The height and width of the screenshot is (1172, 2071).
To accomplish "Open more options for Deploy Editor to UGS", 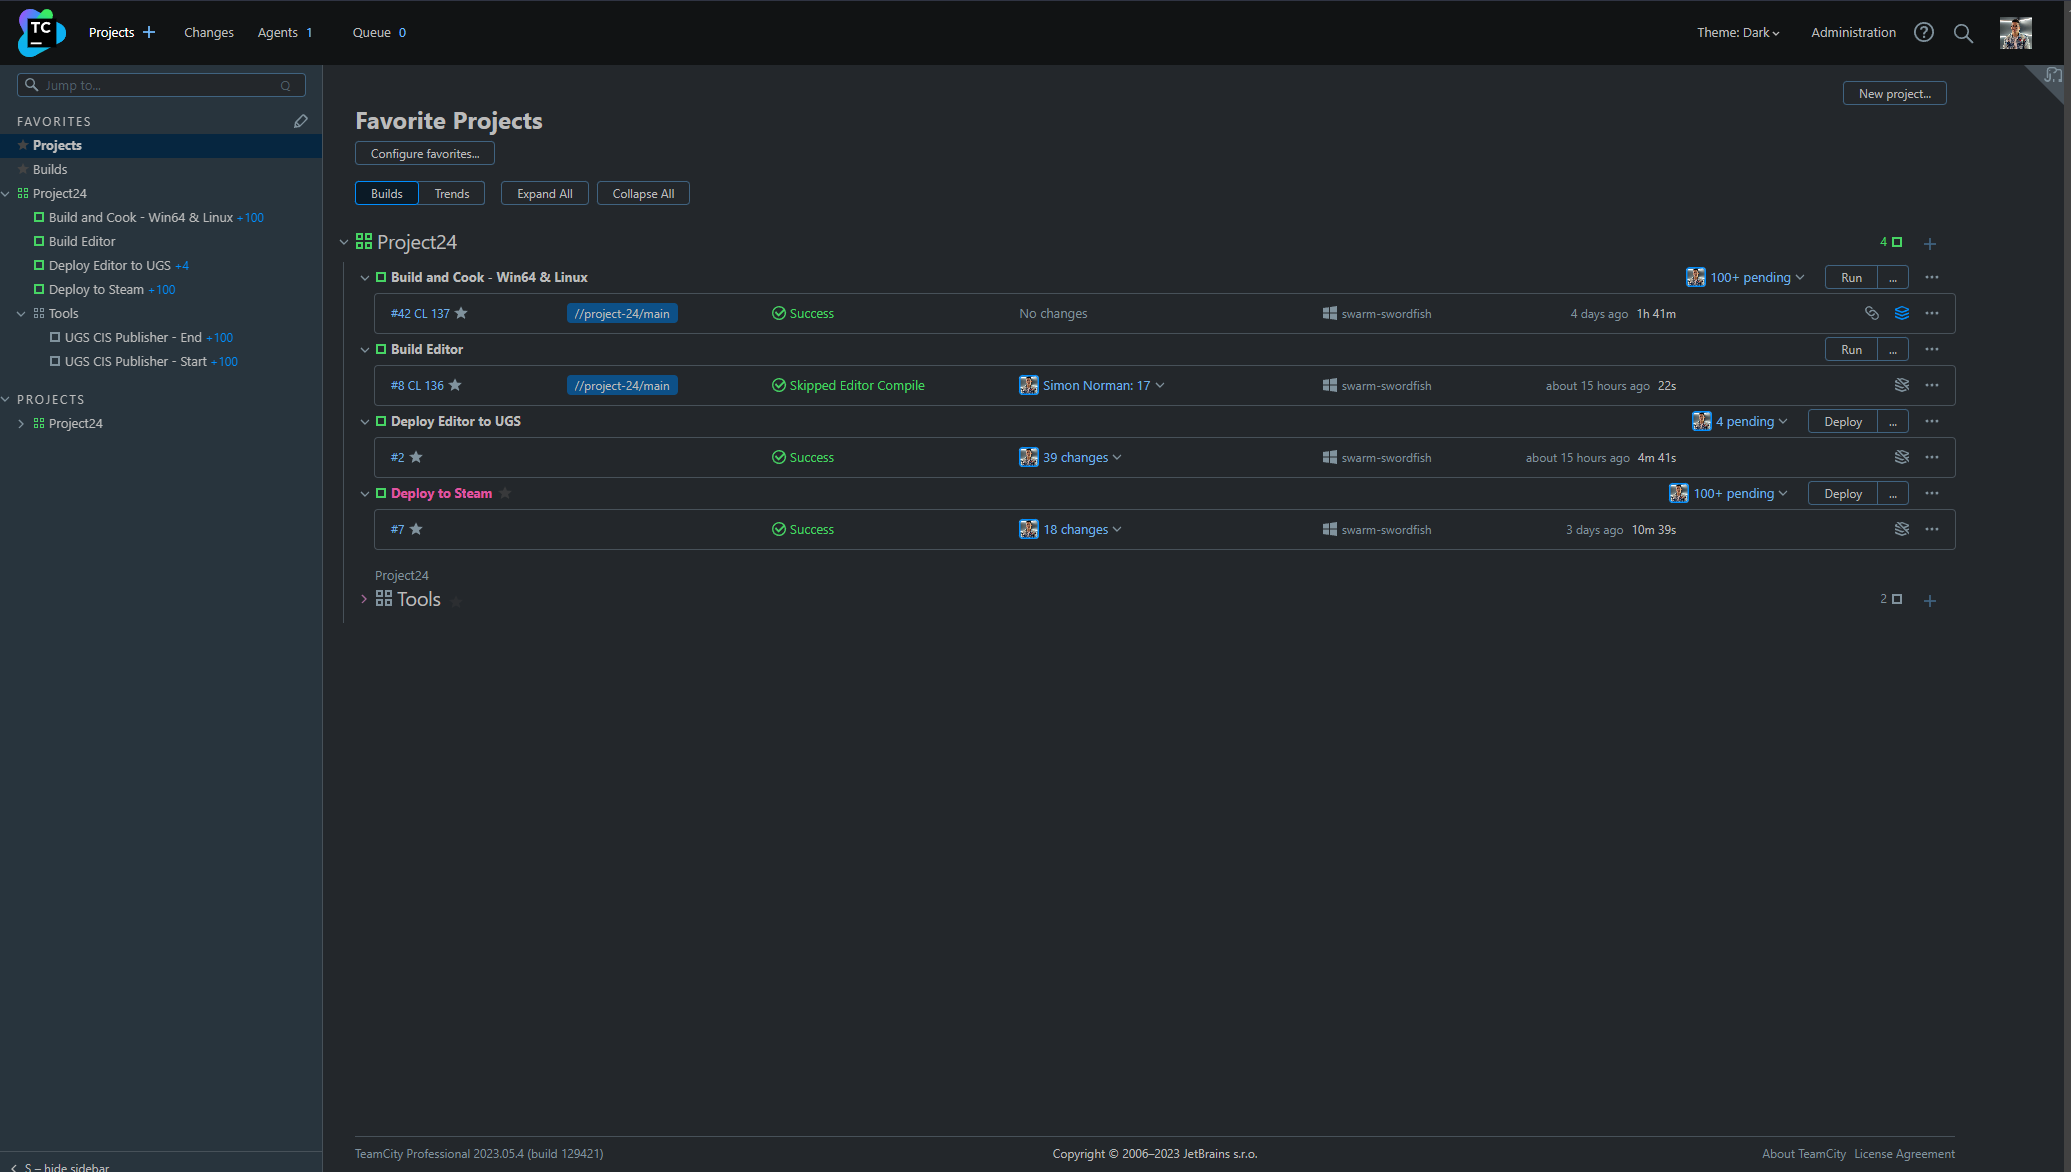I will pos(1931,421).
